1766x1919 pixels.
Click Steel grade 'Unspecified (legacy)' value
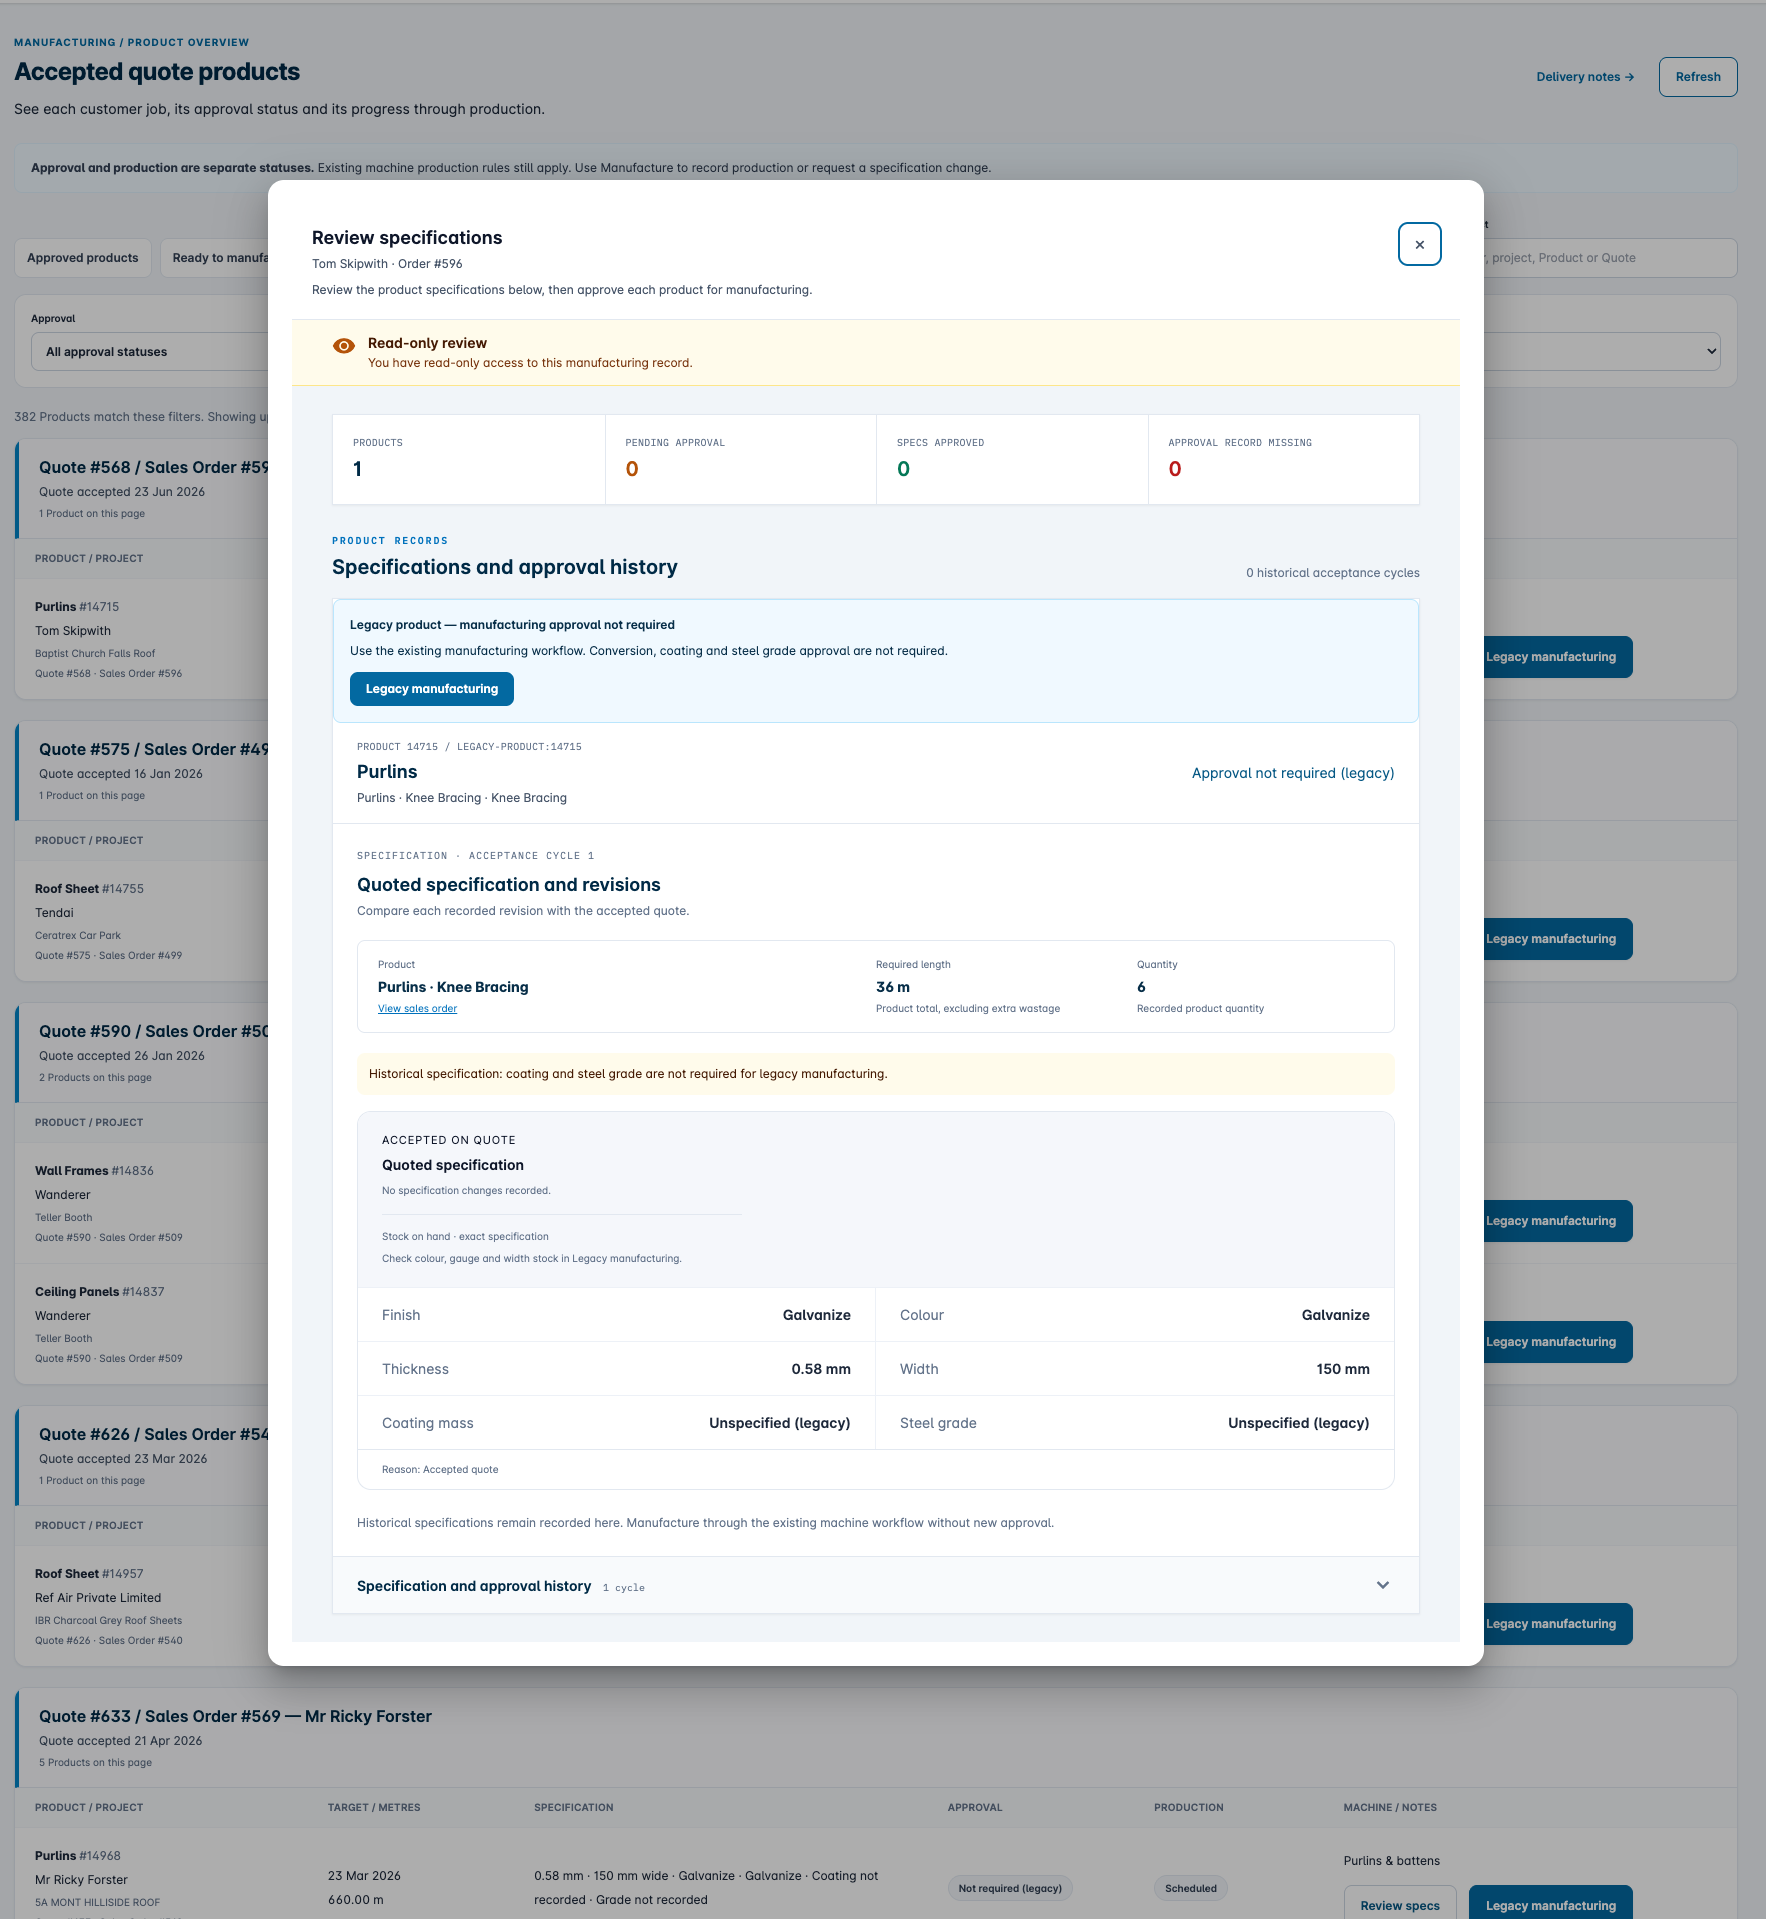coord(1299,1423)
